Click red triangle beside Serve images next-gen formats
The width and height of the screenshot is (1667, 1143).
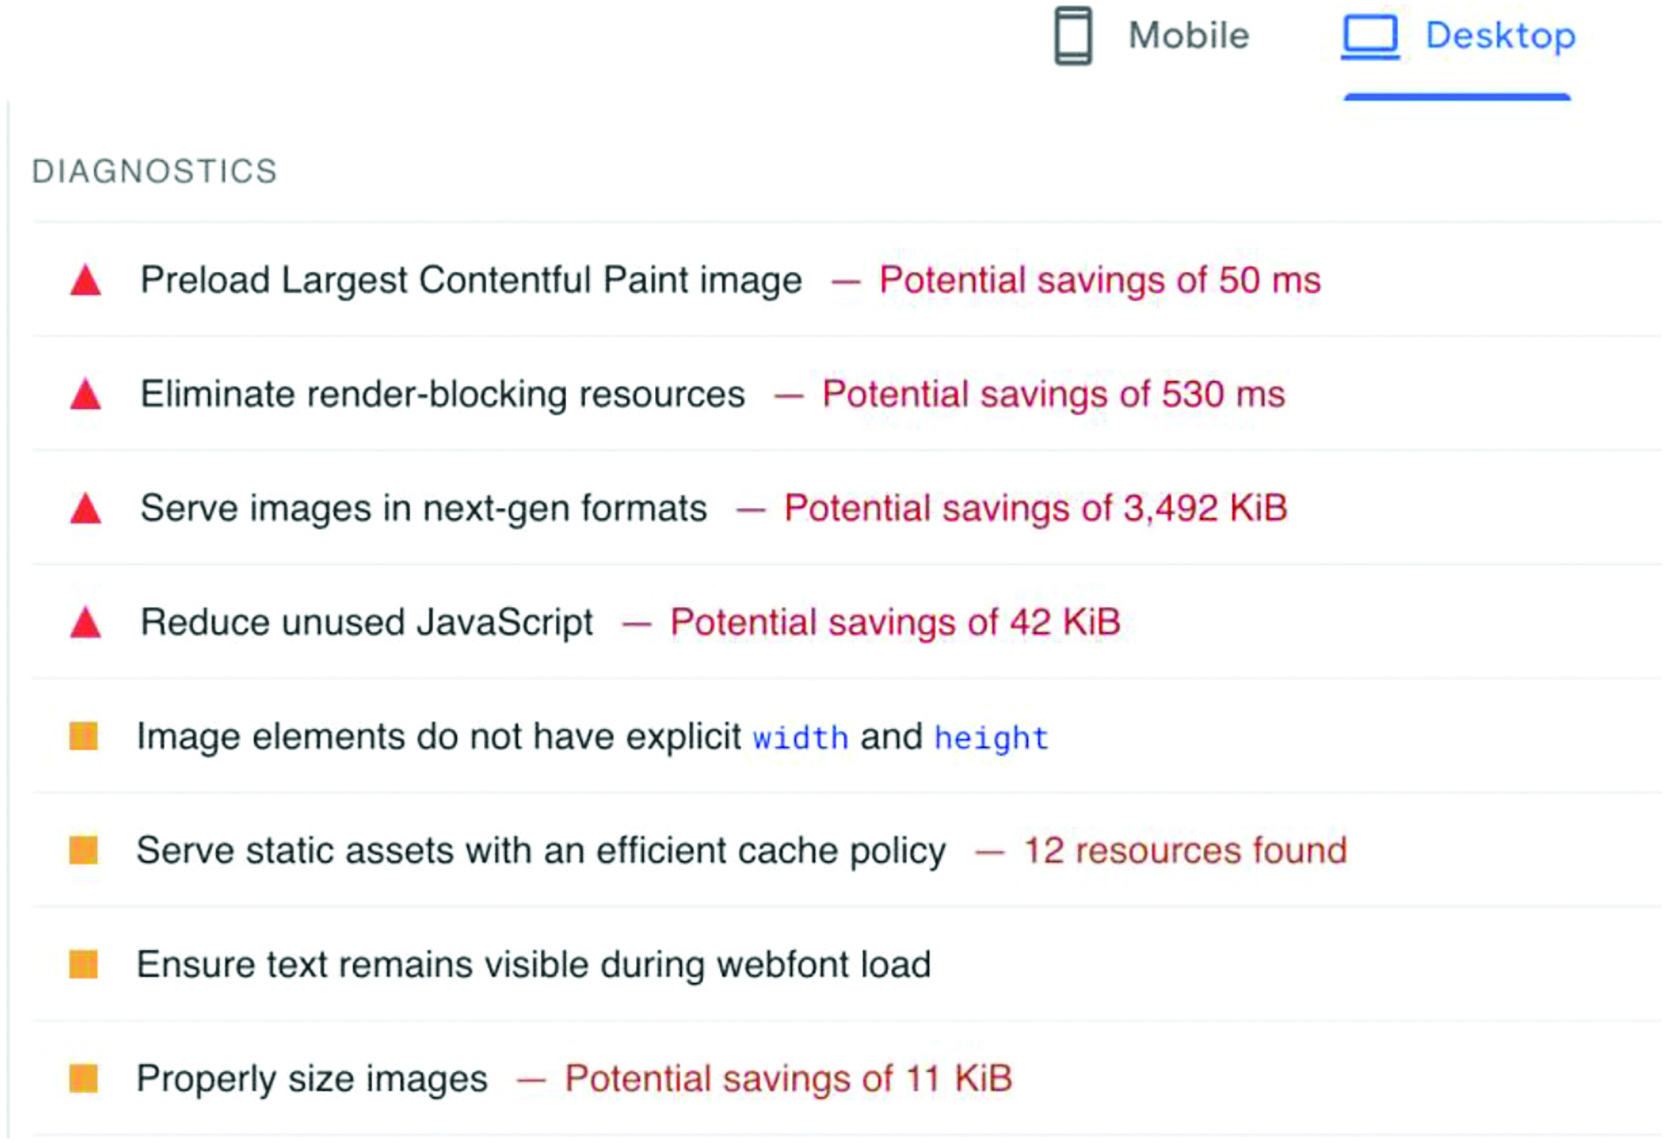(86, 509)
